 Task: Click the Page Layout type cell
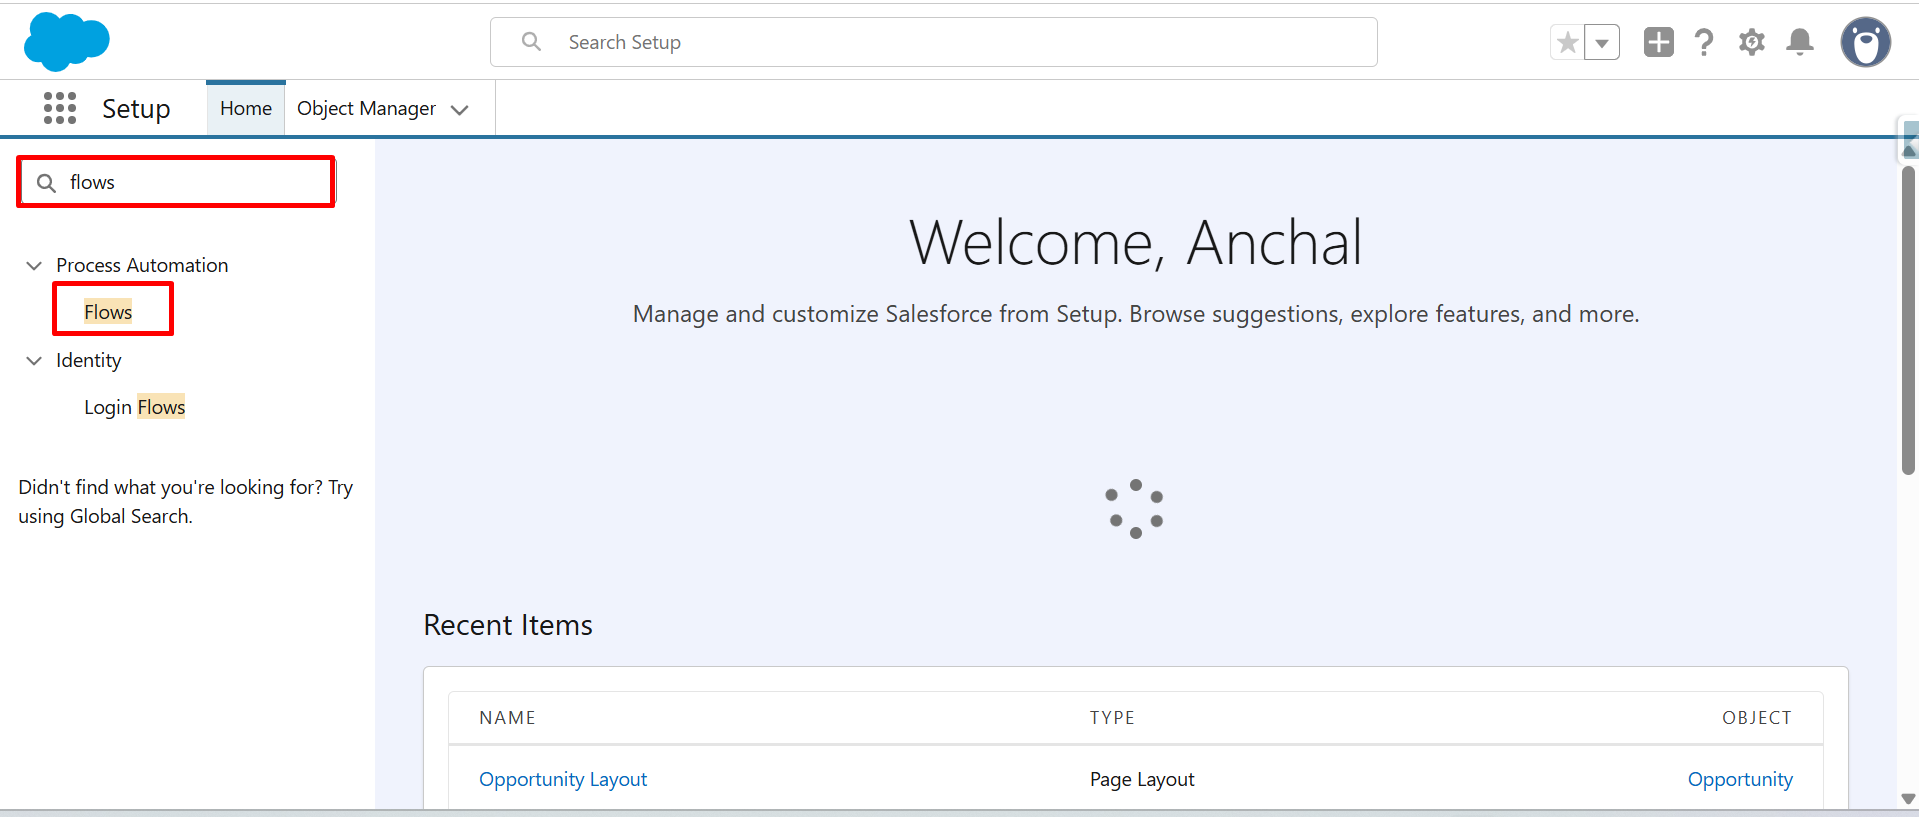pyautogui.click(x=1142, y=779)
